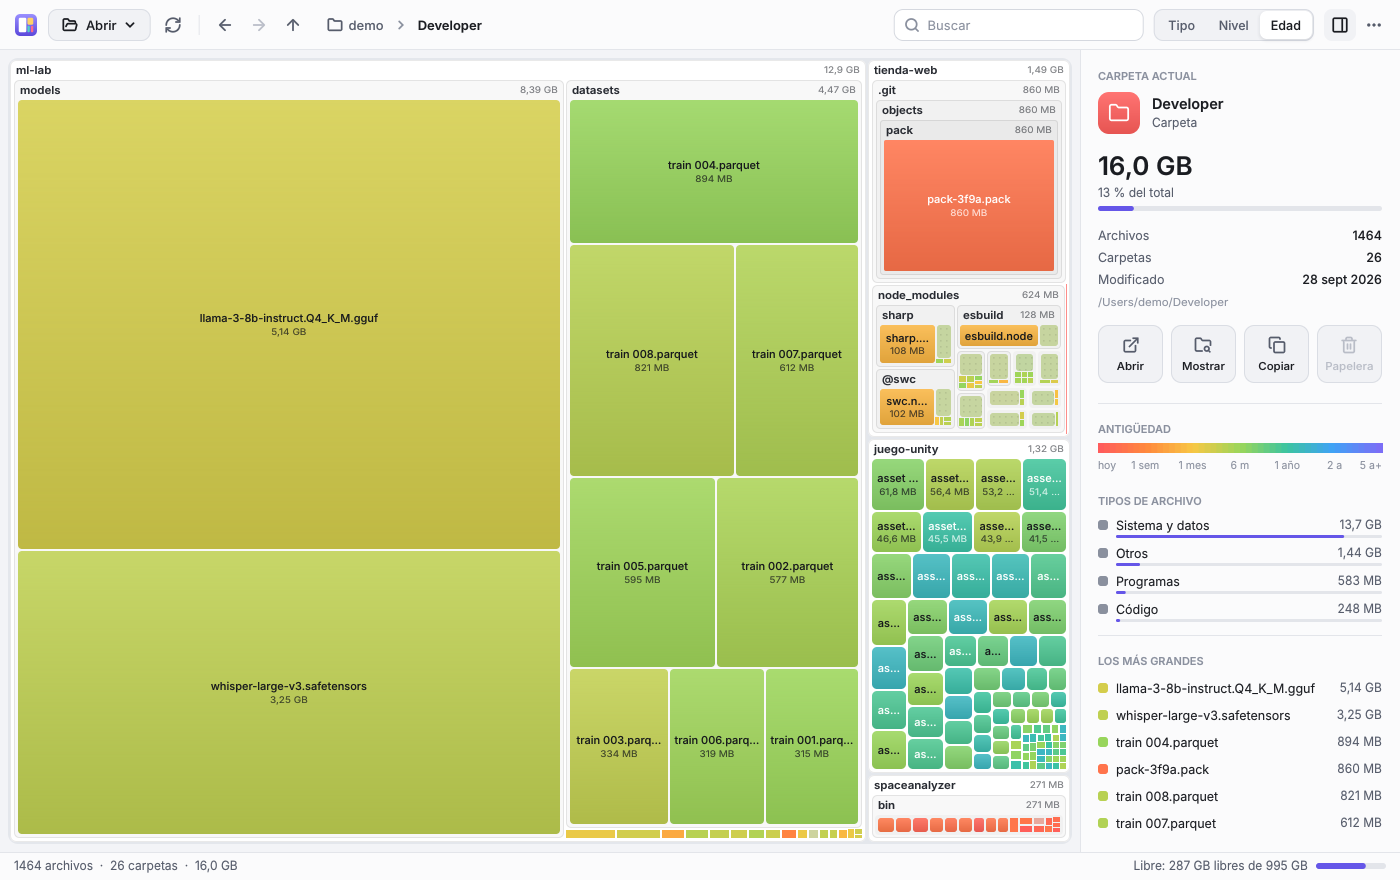Select the llama-3-8b-instruct.Q4_K_M.gguf treemap block
The height and width of the screenshot is (880, 1400).
(x=289, y=324)
